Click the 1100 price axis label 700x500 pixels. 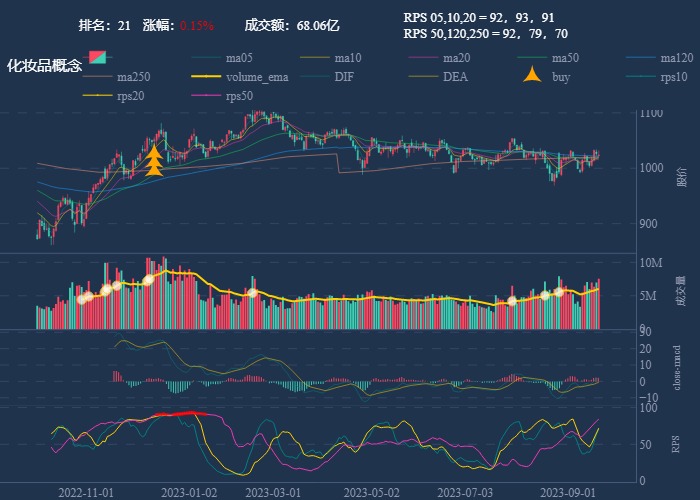[x=651, y=114]
